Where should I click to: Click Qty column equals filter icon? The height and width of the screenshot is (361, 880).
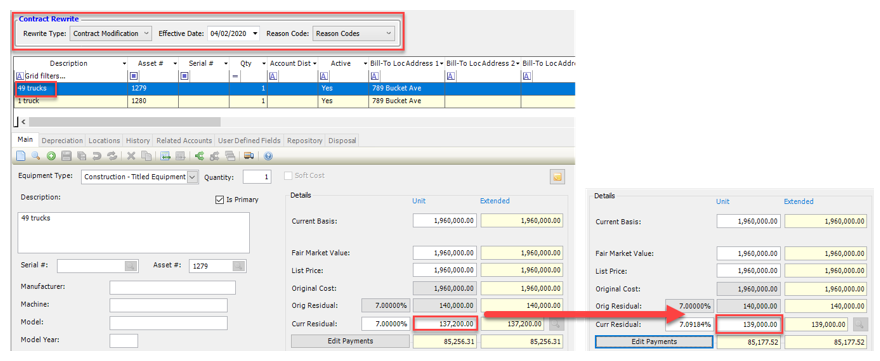[236, 76]
